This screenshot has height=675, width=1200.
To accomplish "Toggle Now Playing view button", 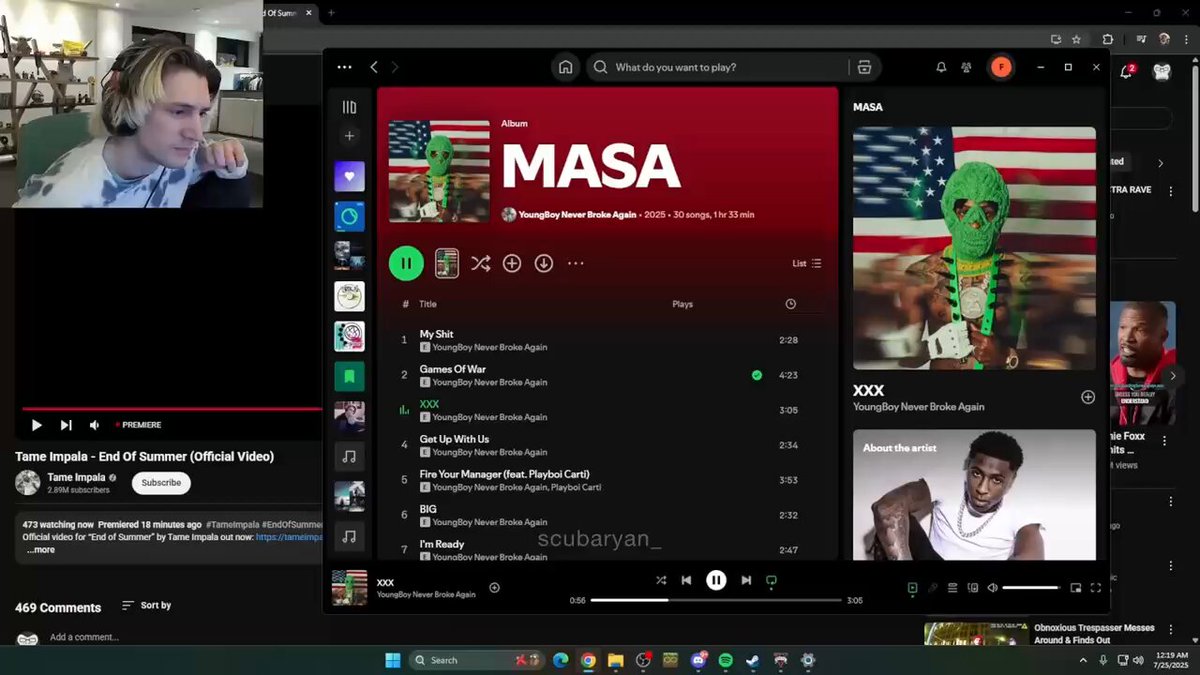I will [x=912, y=588].
